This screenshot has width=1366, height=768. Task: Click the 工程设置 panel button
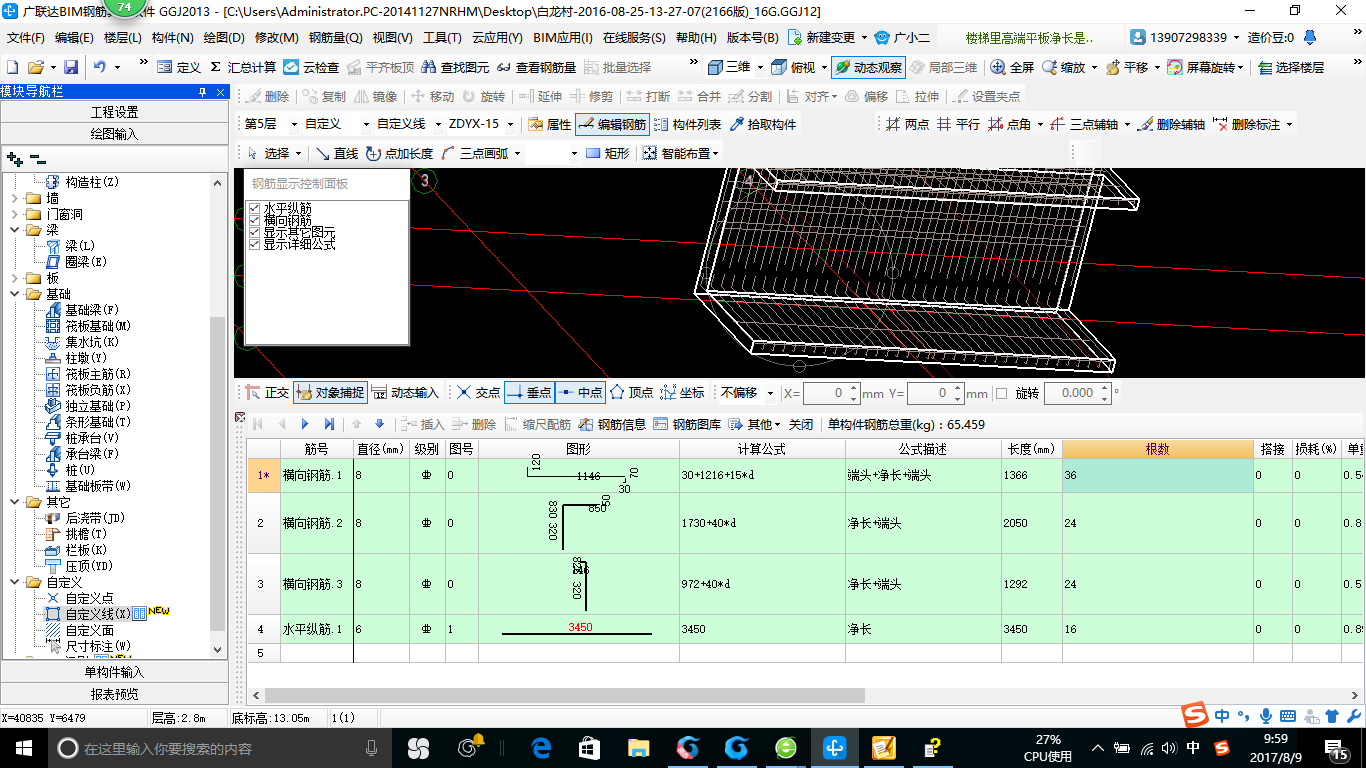(x=115, y=112)
